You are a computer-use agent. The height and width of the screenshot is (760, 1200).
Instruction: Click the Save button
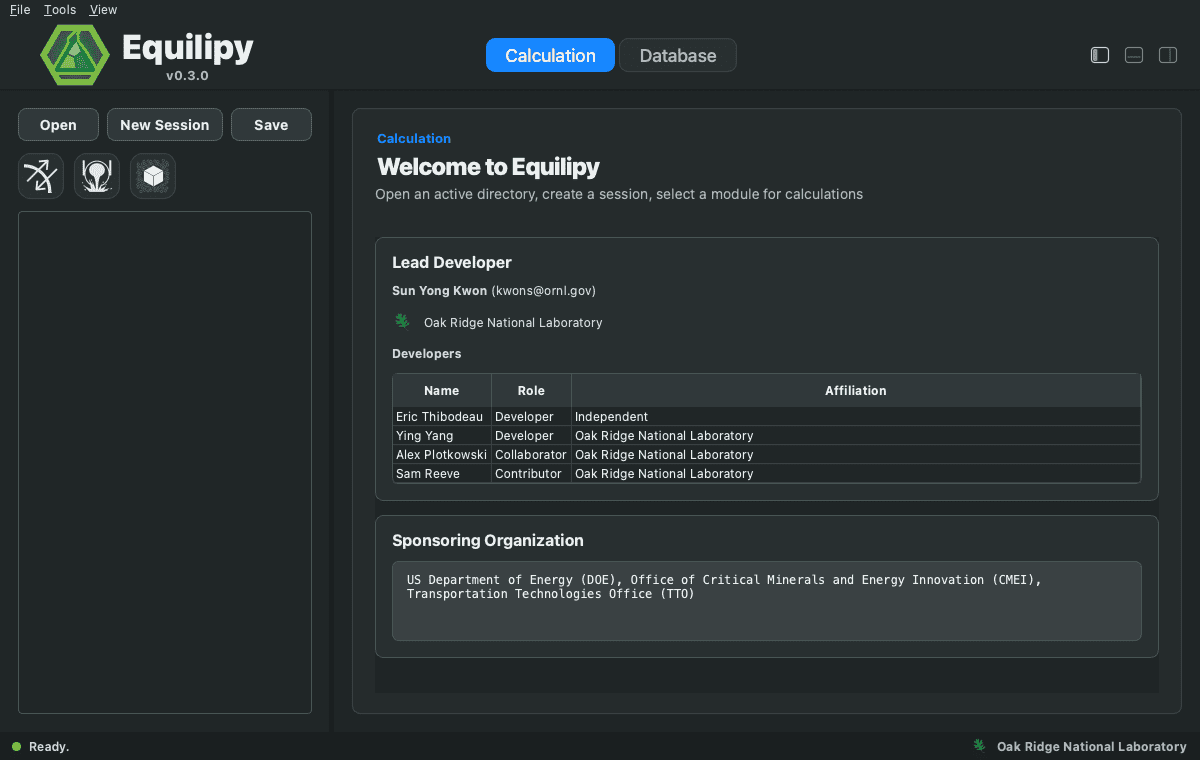(271, 125)
